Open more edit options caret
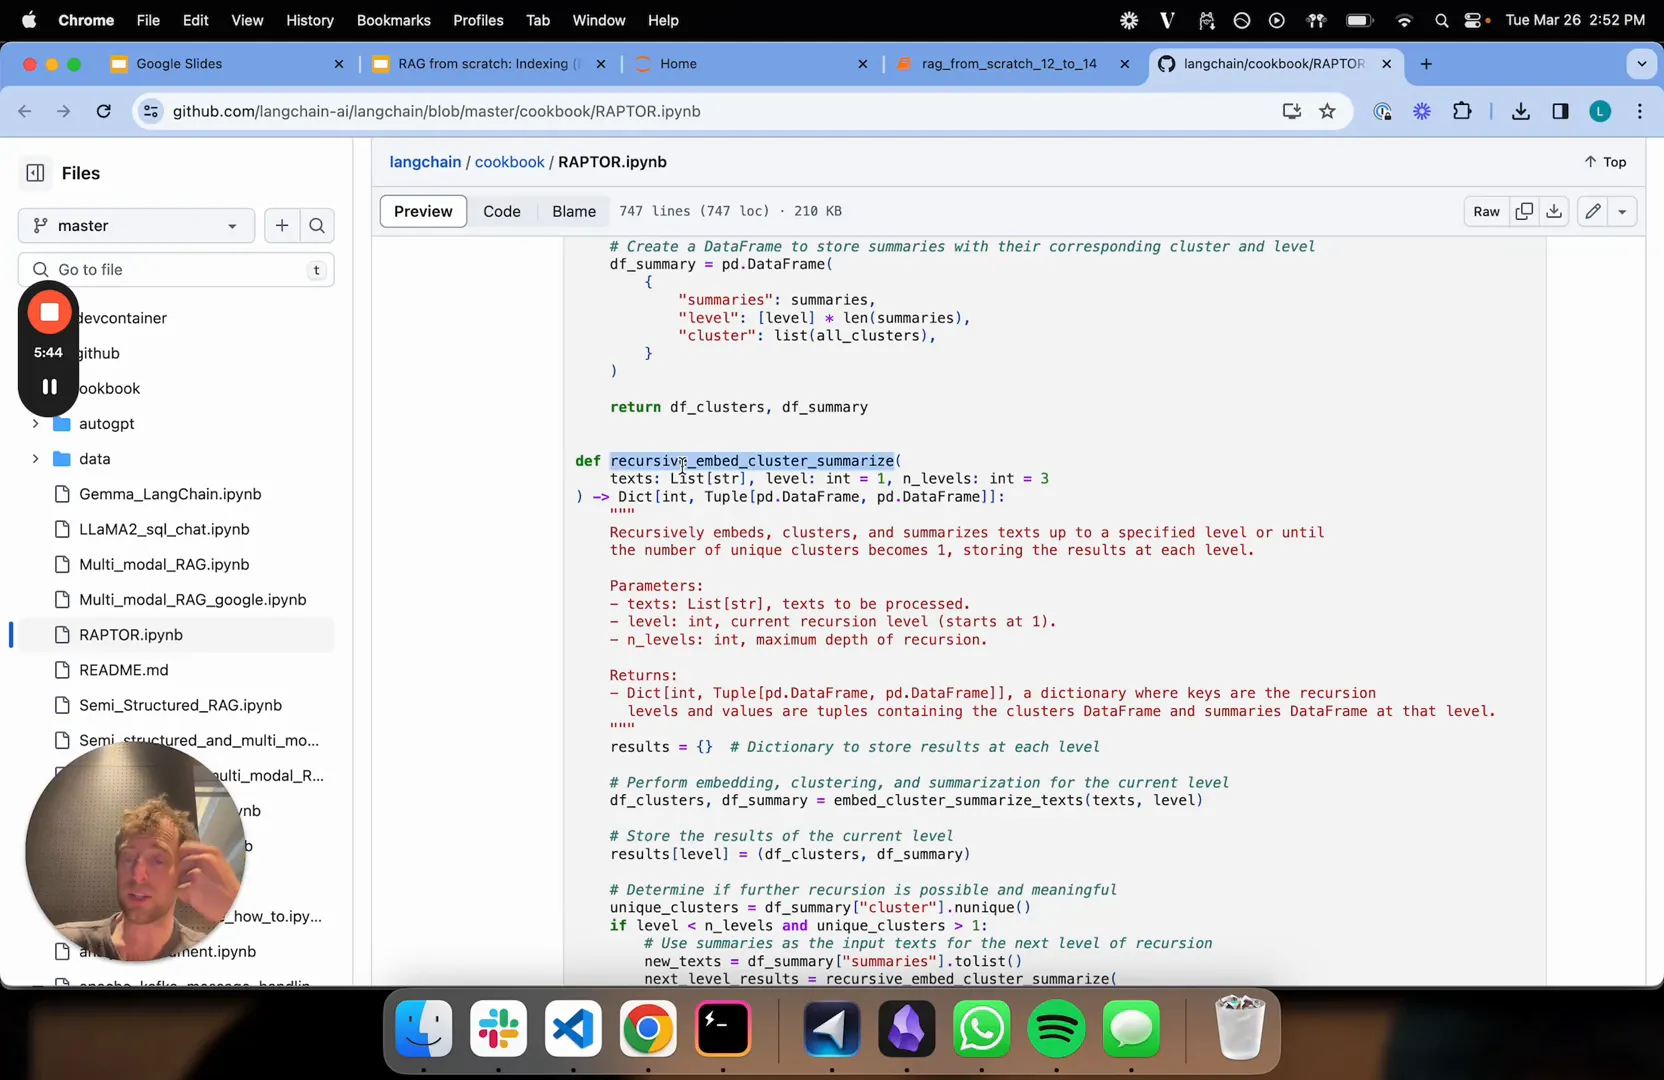 (1622, 211)
